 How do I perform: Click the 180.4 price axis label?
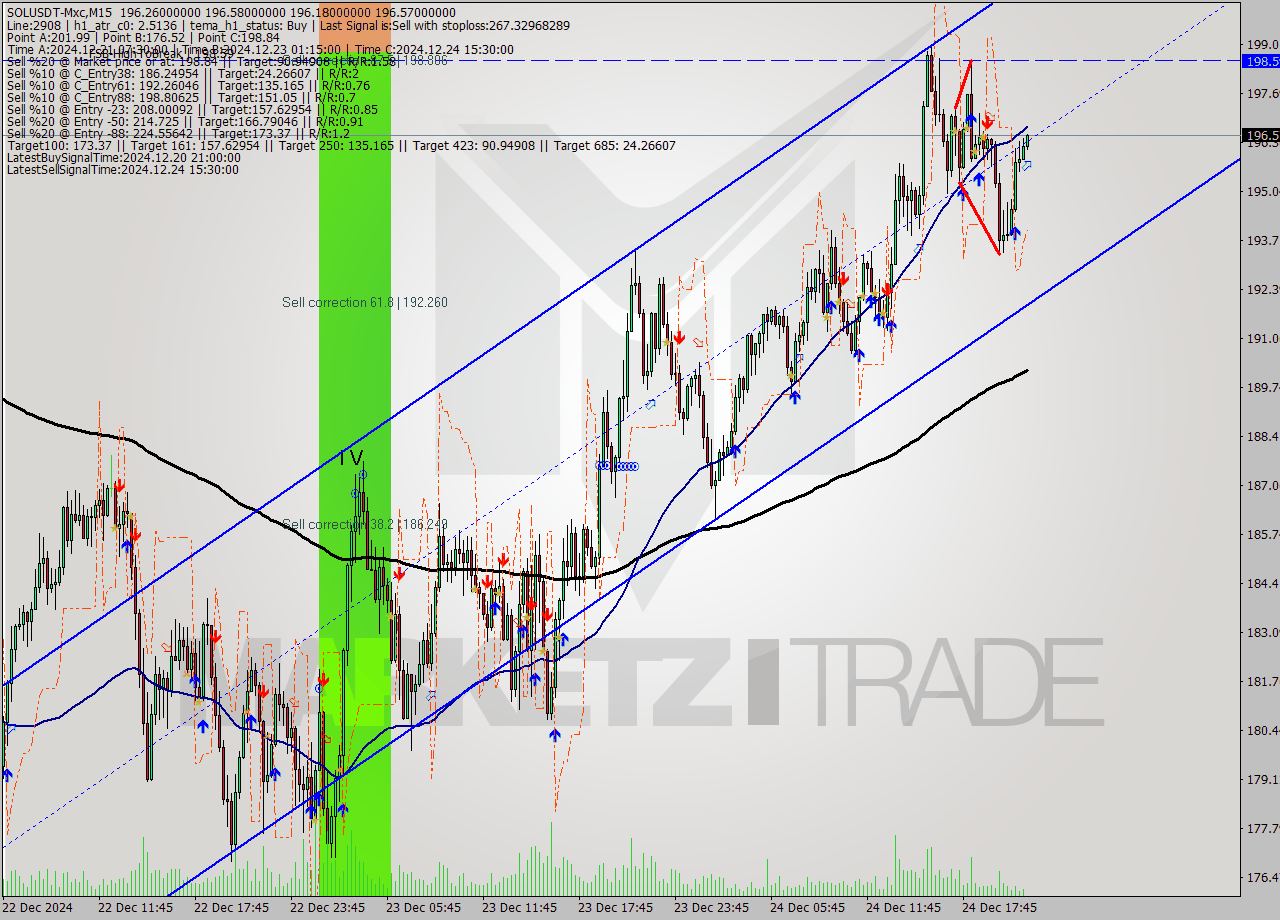(1262, 731)
